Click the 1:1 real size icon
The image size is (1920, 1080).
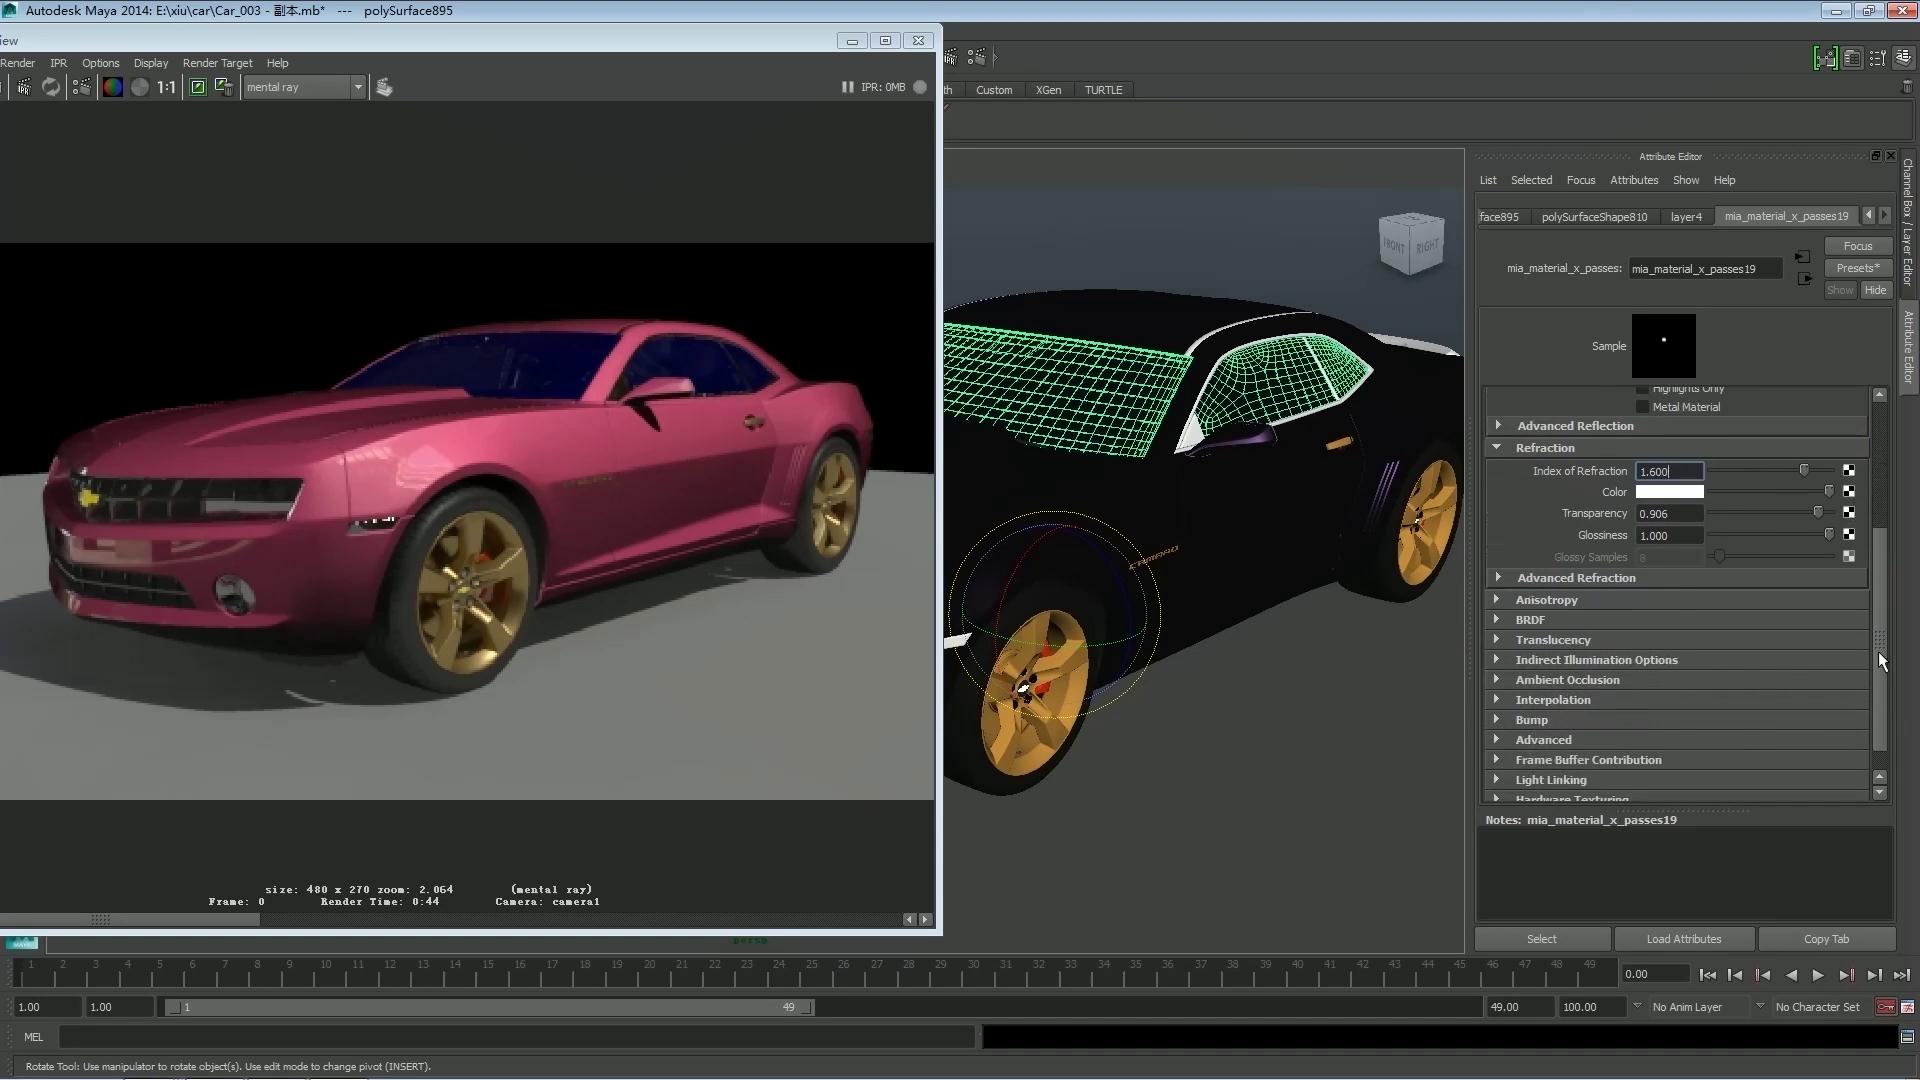[166, 87]
